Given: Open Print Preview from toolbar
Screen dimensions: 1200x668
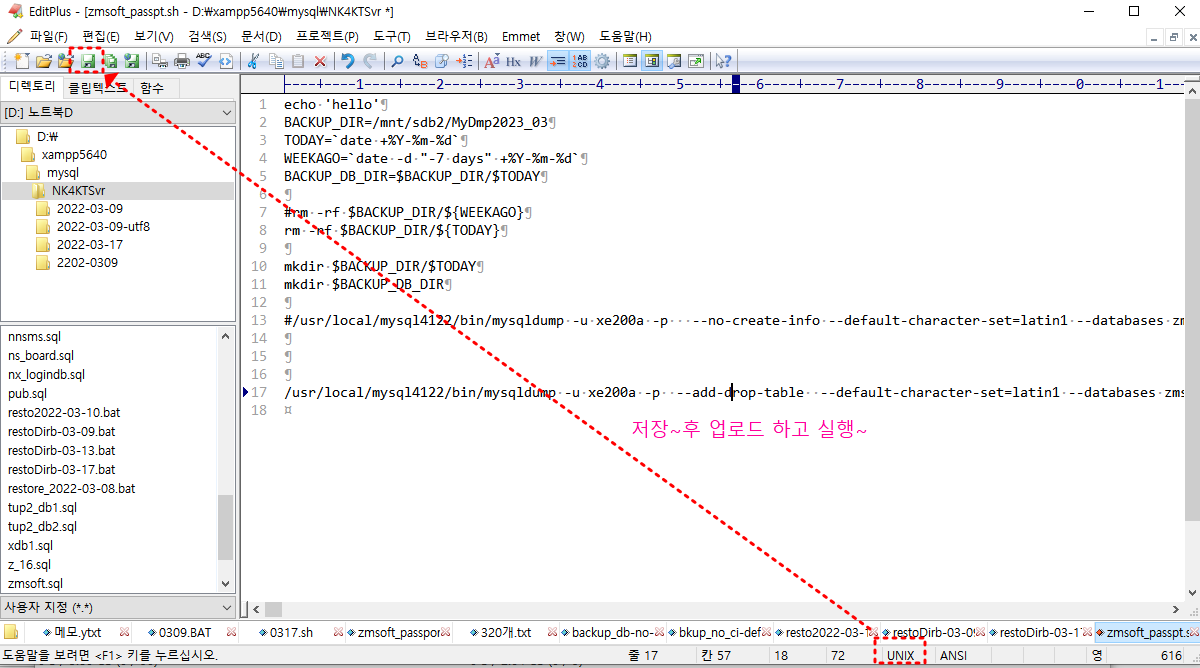Looking at the screenshot, I should [x=160, y=61].
